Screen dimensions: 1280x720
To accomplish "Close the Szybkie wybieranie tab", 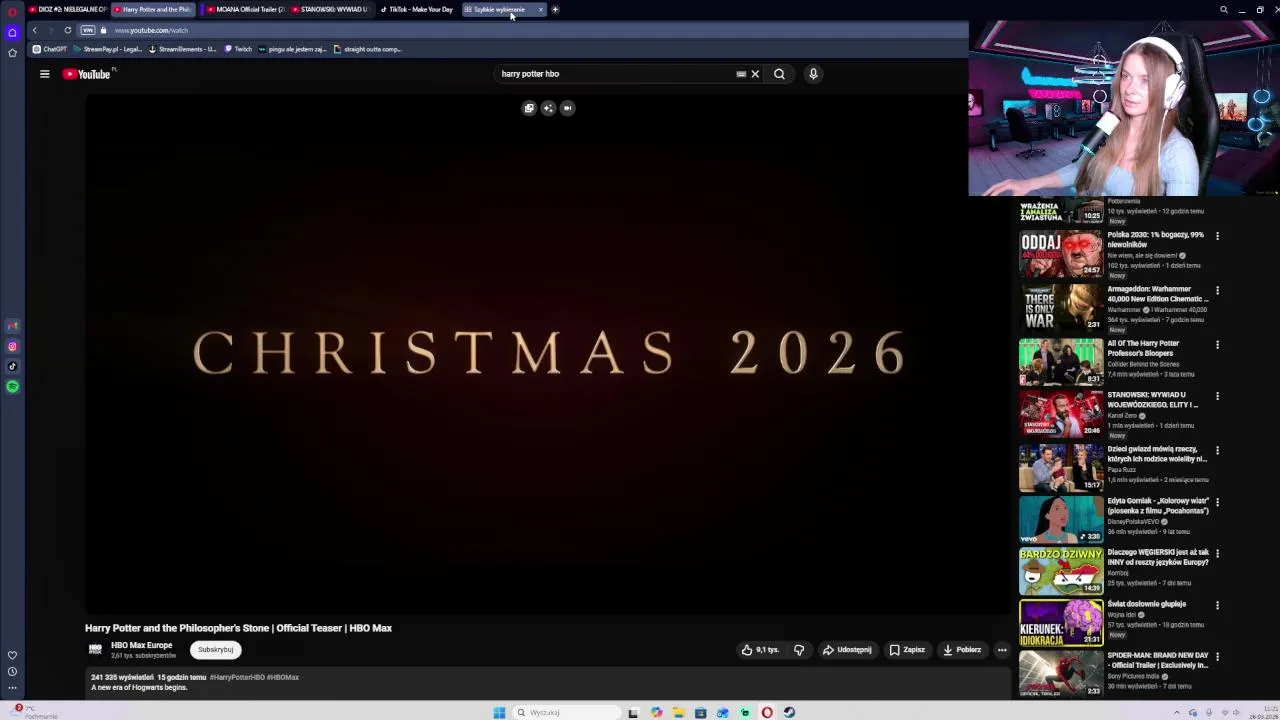I will (541, 10).
